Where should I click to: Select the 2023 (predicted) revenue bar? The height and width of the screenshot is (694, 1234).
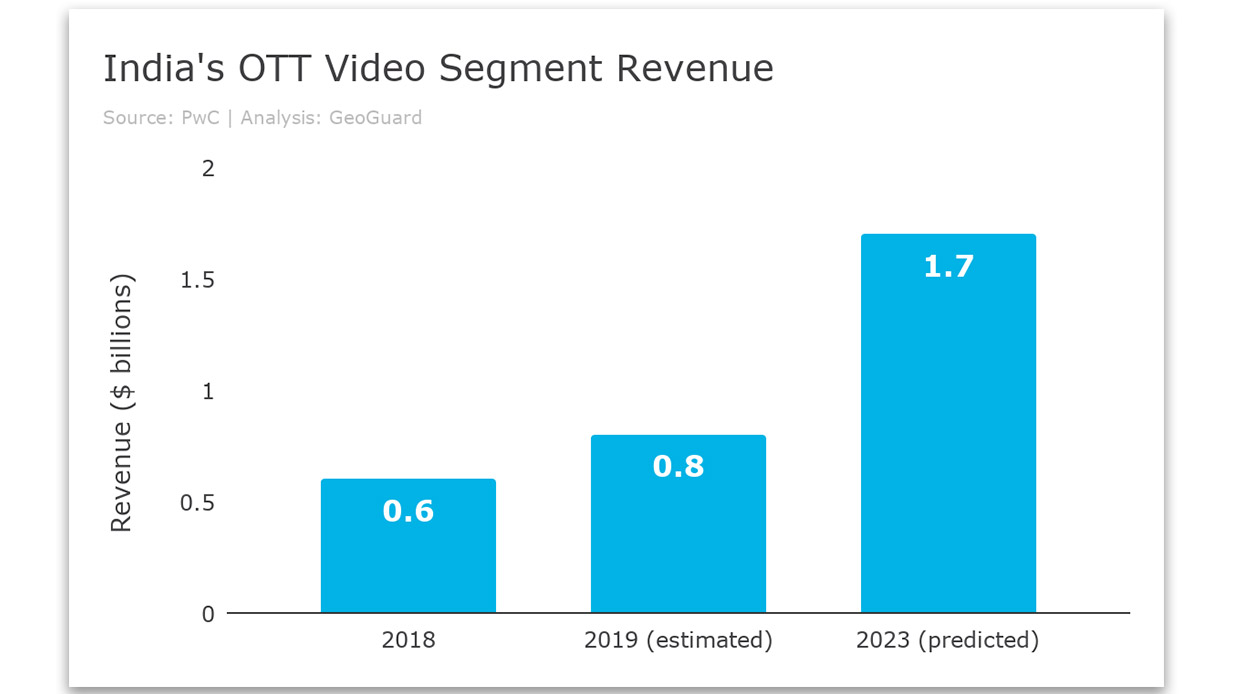pyautogui.click(x=948, y=420)
